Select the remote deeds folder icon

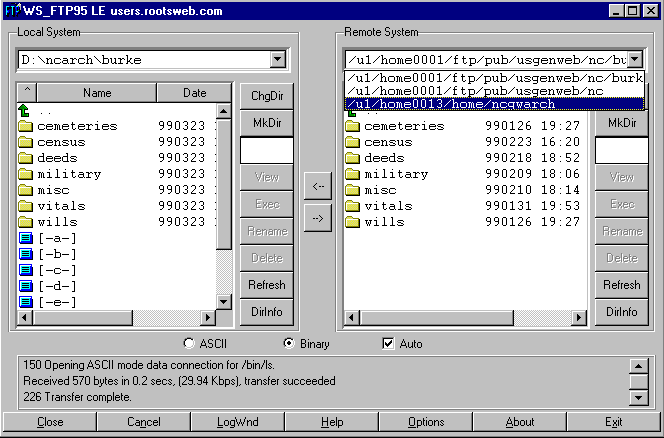coord(353,158)
